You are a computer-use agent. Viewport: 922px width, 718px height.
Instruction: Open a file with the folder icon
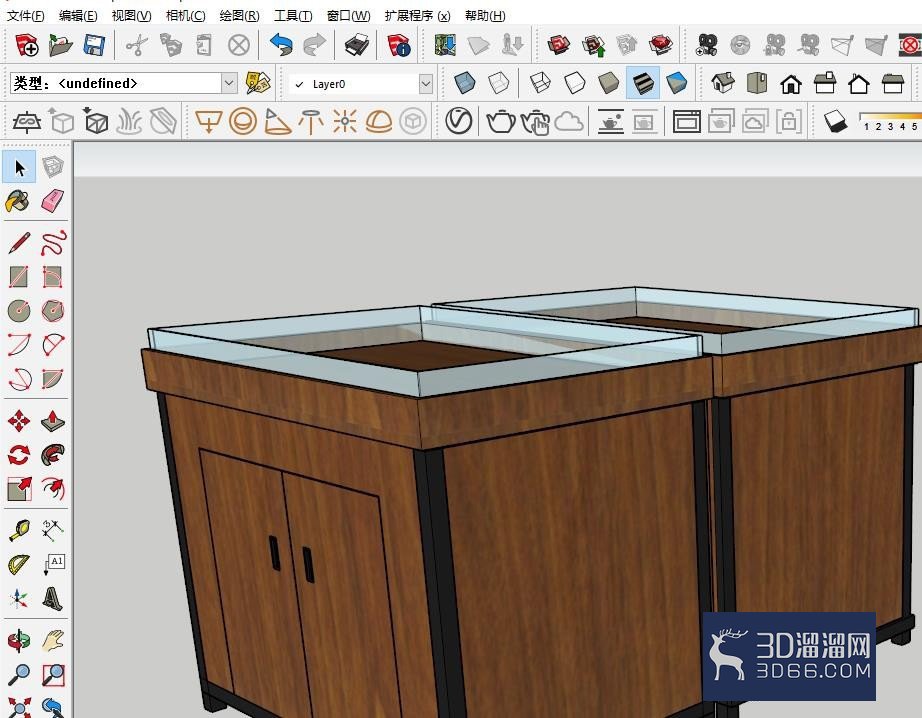(x=61, y=45)
